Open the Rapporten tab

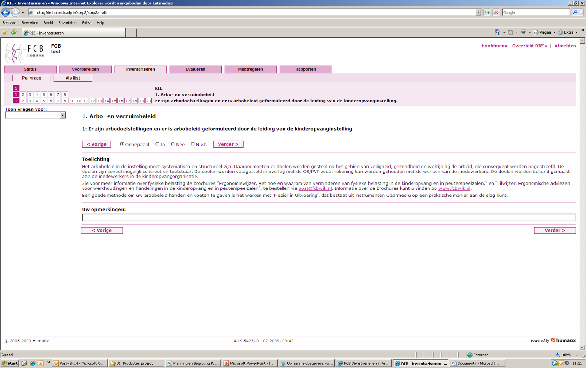pyautogui.click(x=306, y=69)
